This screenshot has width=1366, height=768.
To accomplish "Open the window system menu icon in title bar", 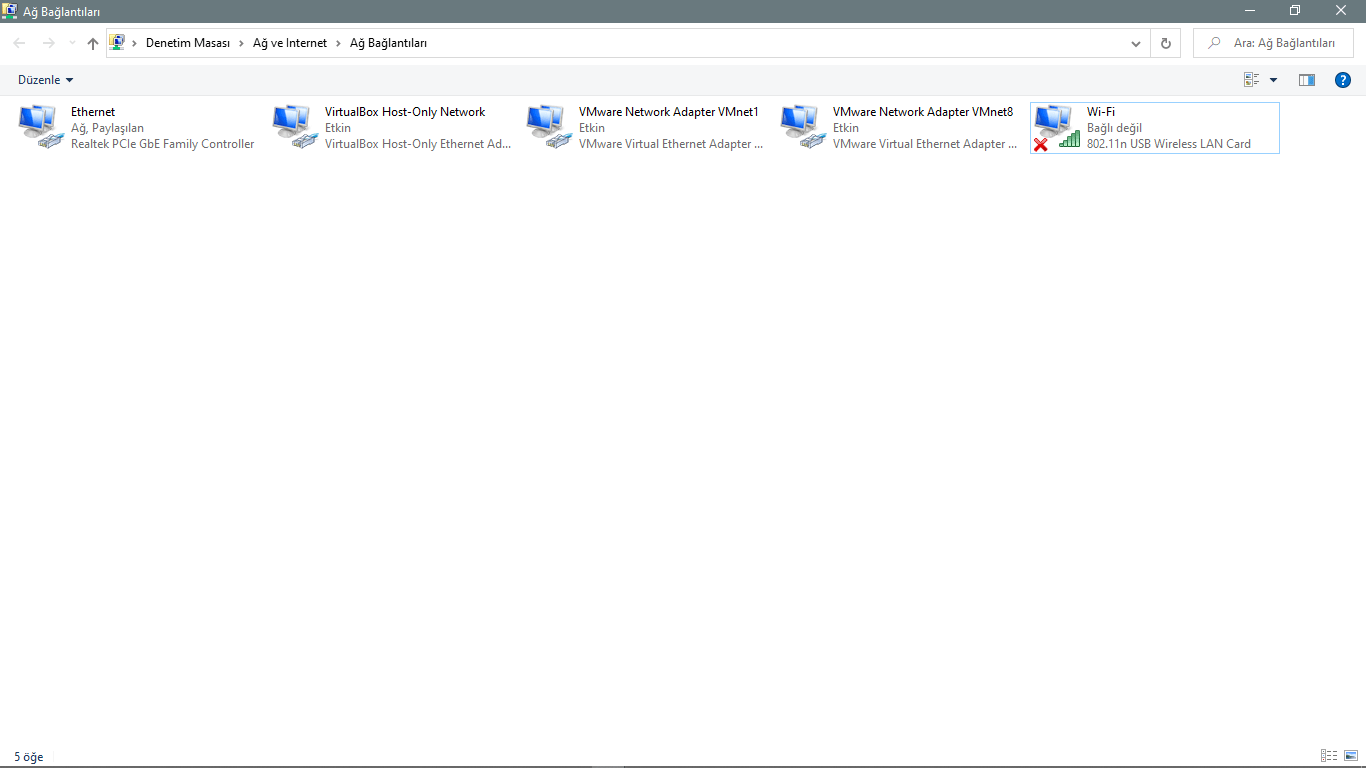I will pyautogui.click(x=10, y=11).
